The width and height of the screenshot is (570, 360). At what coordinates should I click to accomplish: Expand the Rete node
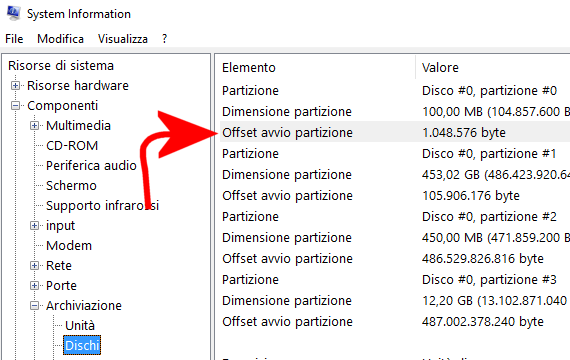coord(34,266)
